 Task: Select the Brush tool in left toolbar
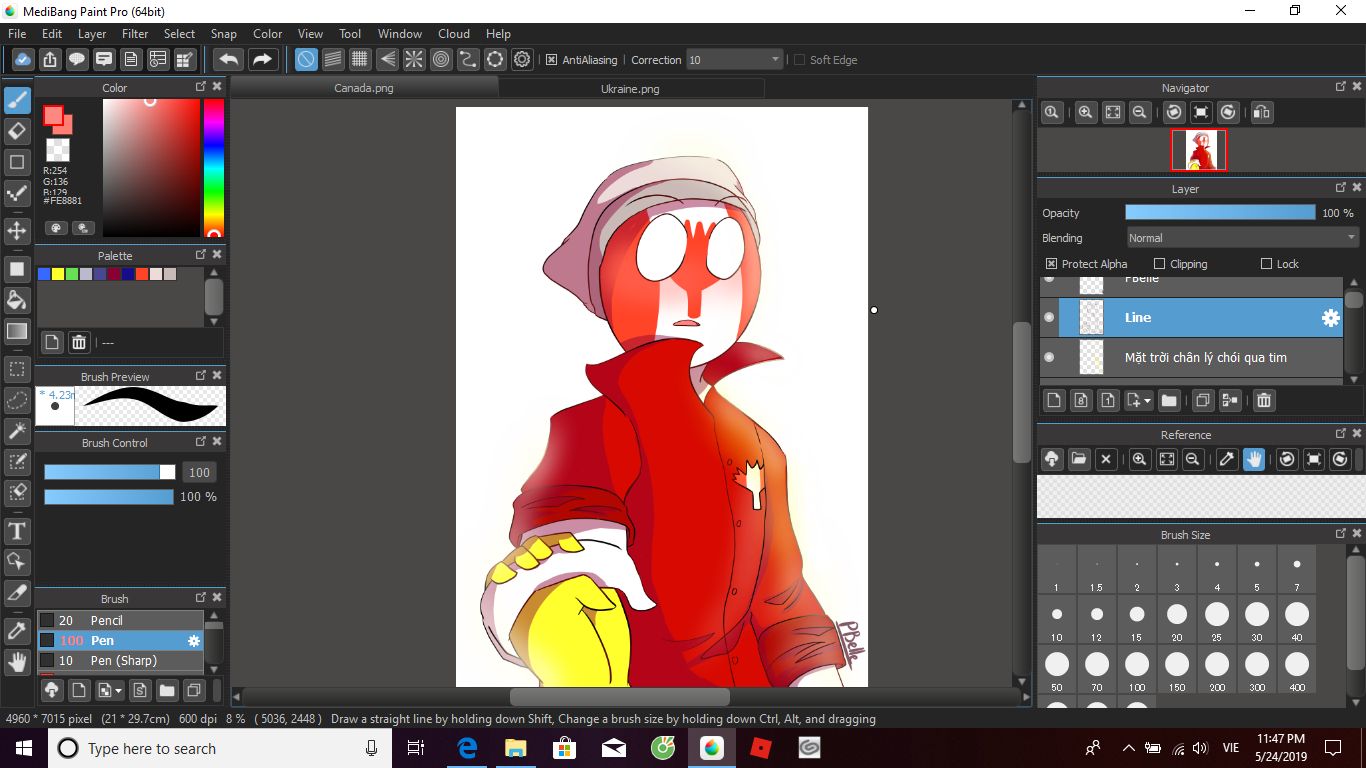click(17, 100)
